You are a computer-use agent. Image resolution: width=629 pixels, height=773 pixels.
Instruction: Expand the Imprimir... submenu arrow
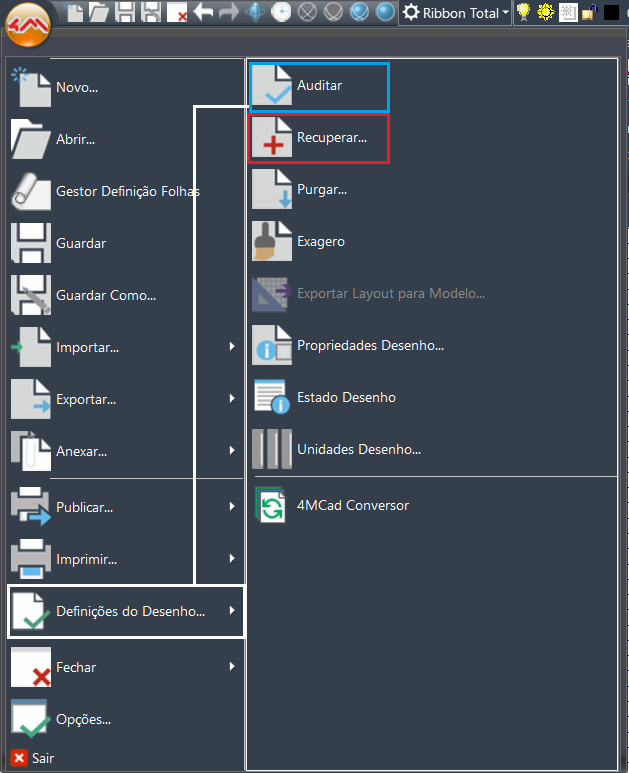click(x=232, y=559)
